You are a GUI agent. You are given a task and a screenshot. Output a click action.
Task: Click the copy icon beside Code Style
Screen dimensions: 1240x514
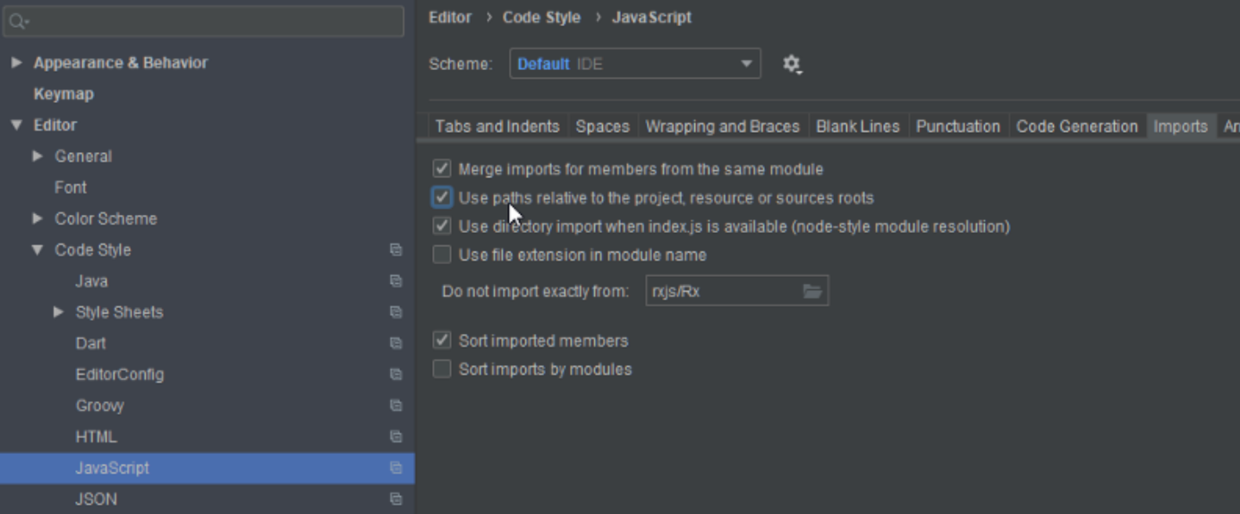[x=396, y=250]
